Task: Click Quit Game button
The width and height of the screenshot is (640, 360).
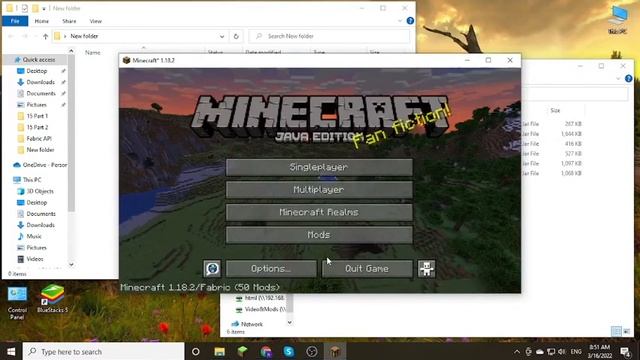Action: (367, 269)
